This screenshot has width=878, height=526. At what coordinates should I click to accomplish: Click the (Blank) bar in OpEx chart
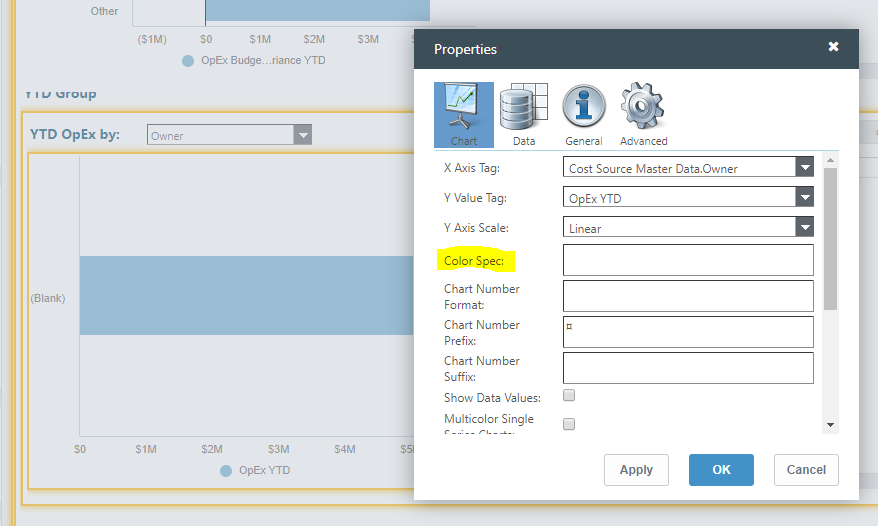tap(246, 295)
